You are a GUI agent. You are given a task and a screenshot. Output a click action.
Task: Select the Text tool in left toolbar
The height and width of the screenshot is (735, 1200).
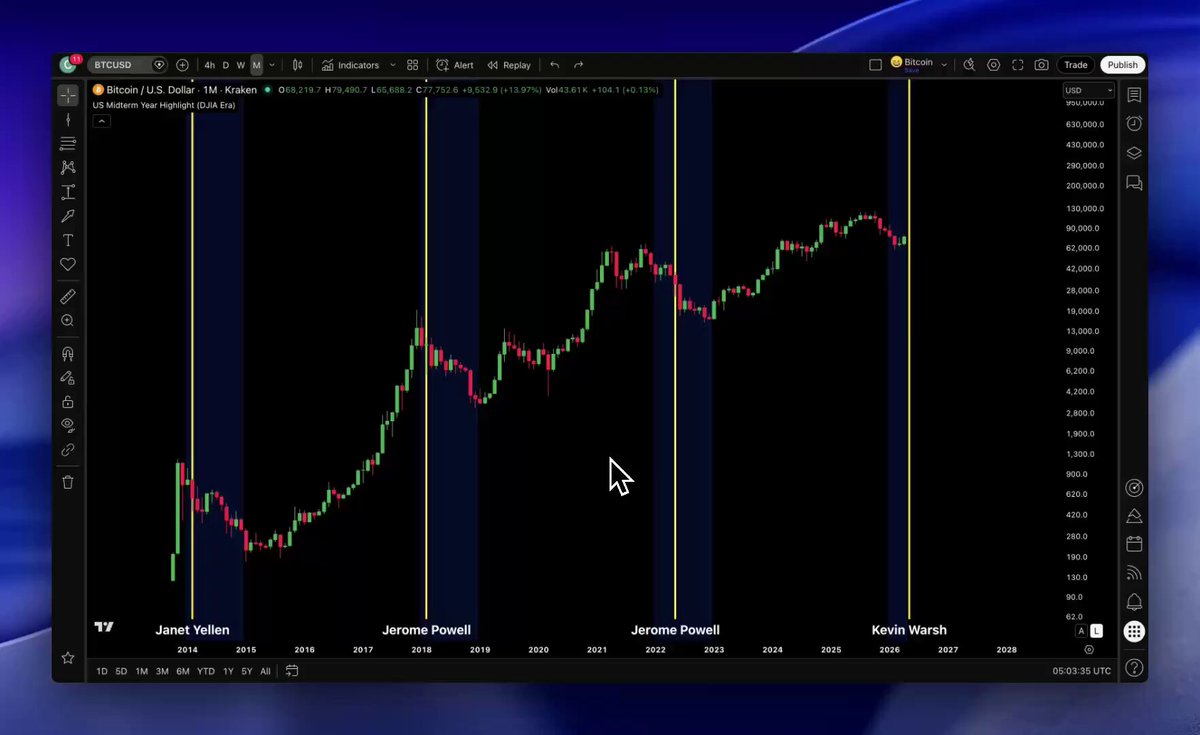(68, 240)
